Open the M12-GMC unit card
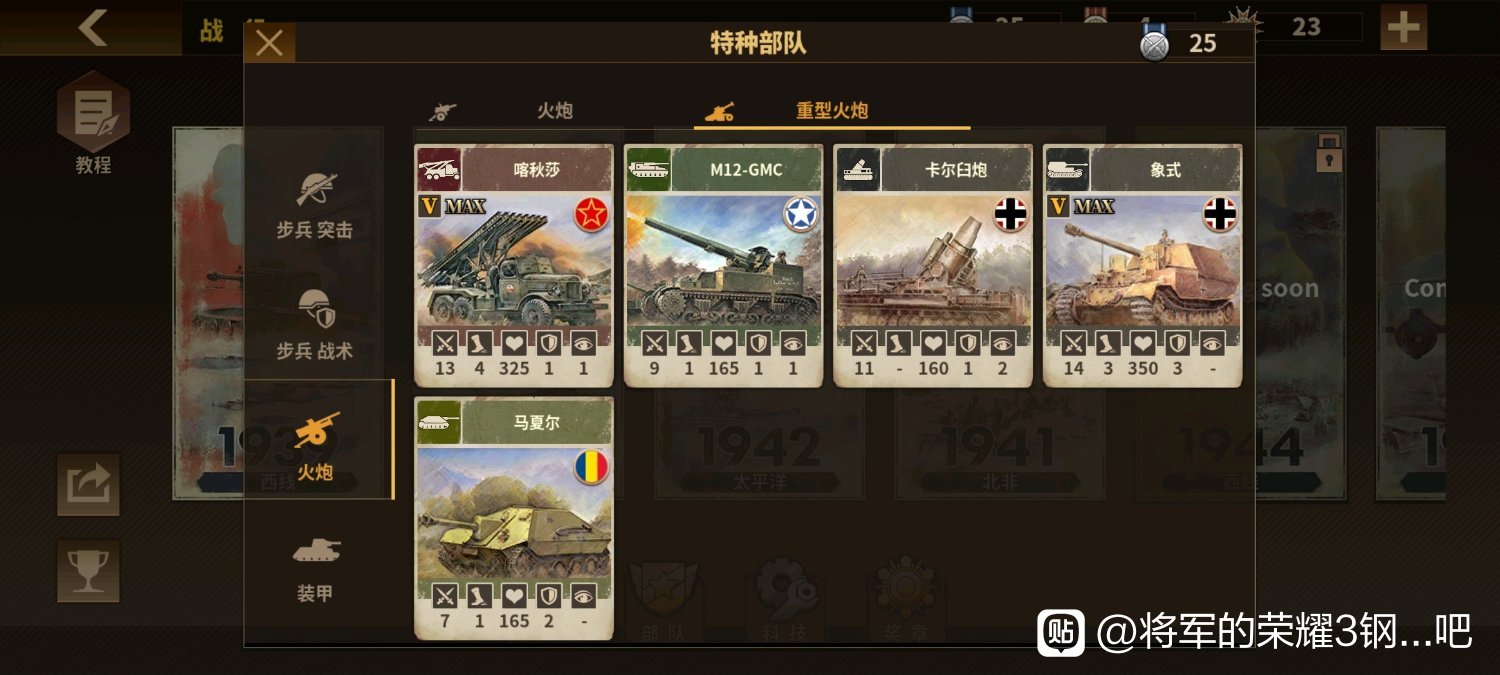Viewport: 1500px width, 675px height. 724,266
